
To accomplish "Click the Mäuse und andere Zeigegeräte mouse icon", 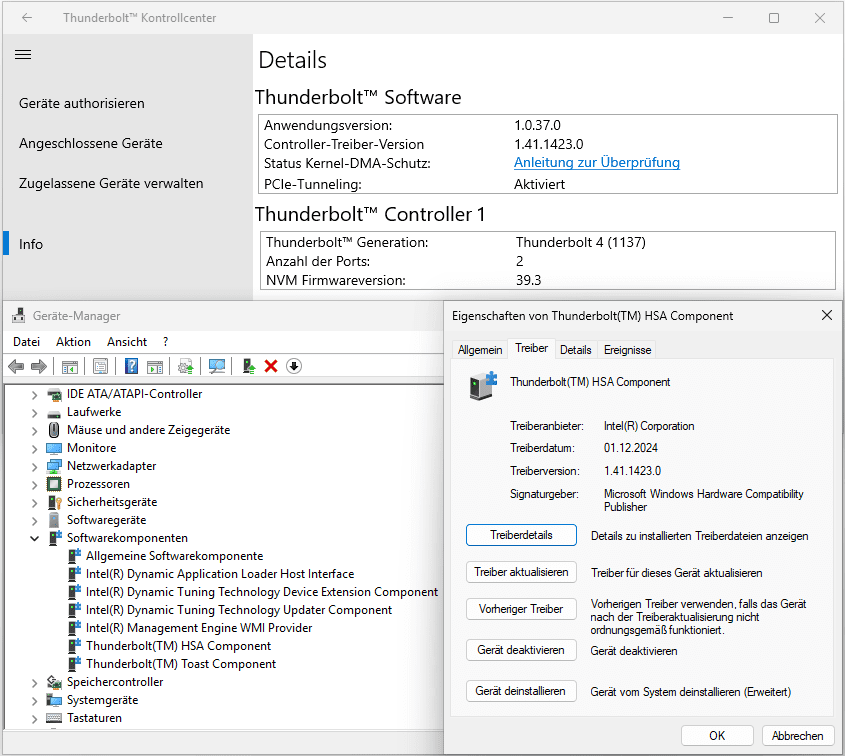I will (x=54, y=430).
